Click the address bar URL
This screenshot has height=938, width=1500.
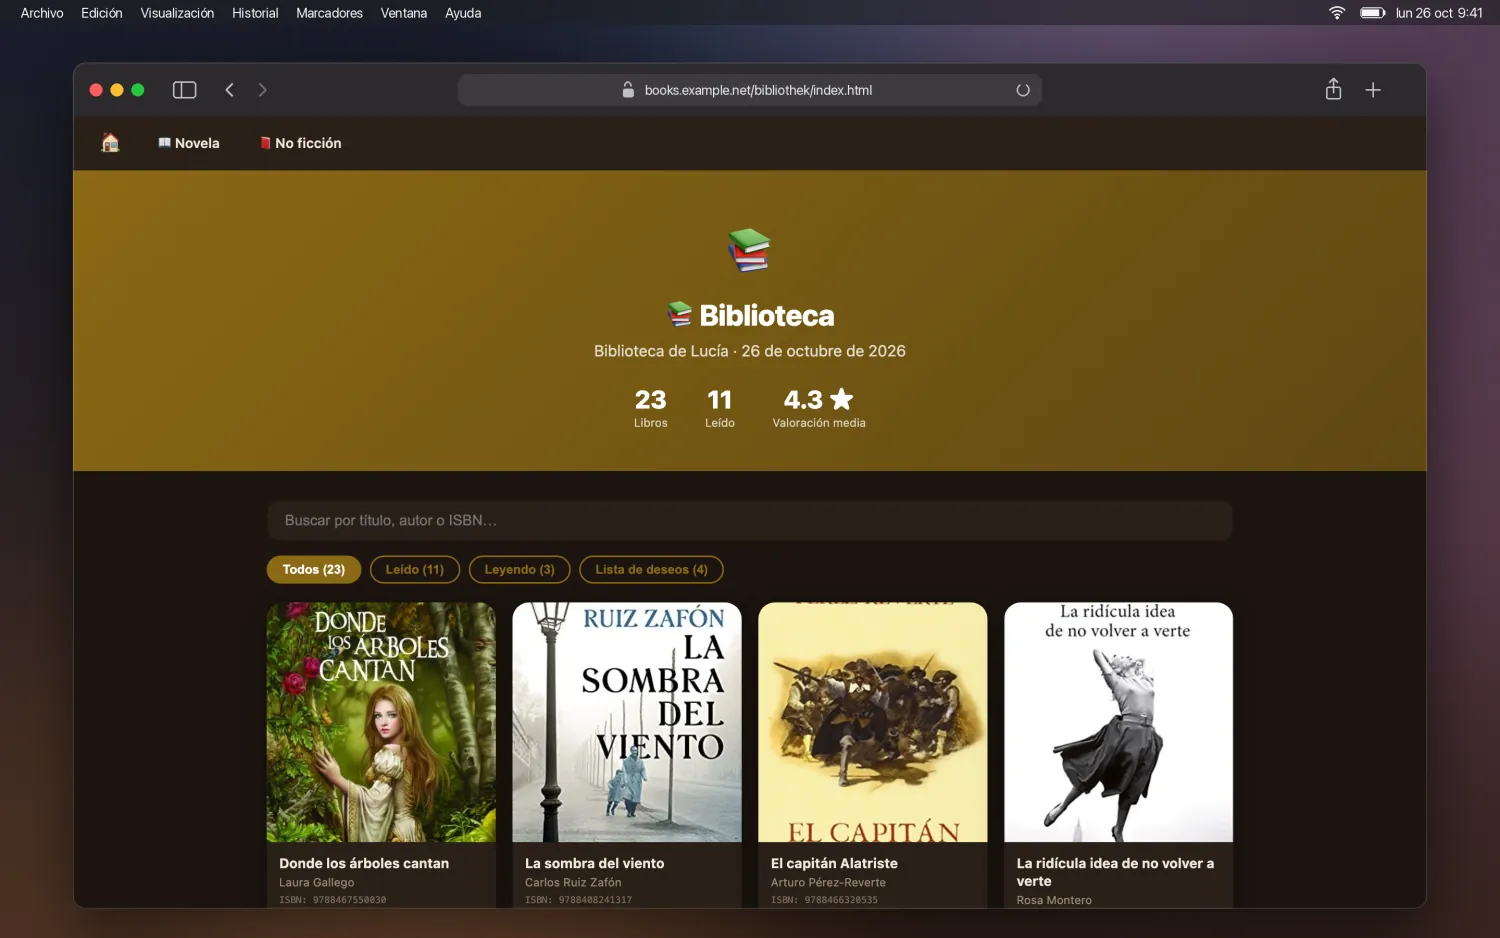[x=758, y=90]
